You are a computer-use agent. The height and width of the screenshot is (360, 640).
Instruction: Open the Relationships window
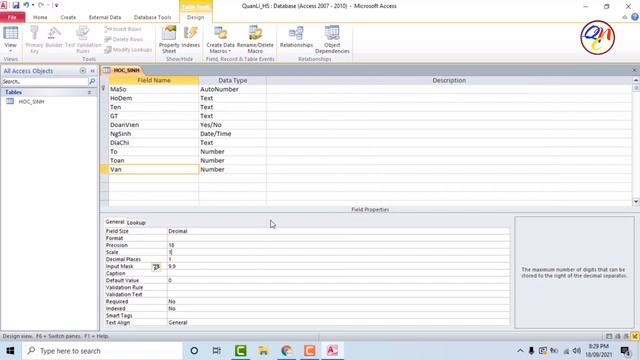[296, 37]
